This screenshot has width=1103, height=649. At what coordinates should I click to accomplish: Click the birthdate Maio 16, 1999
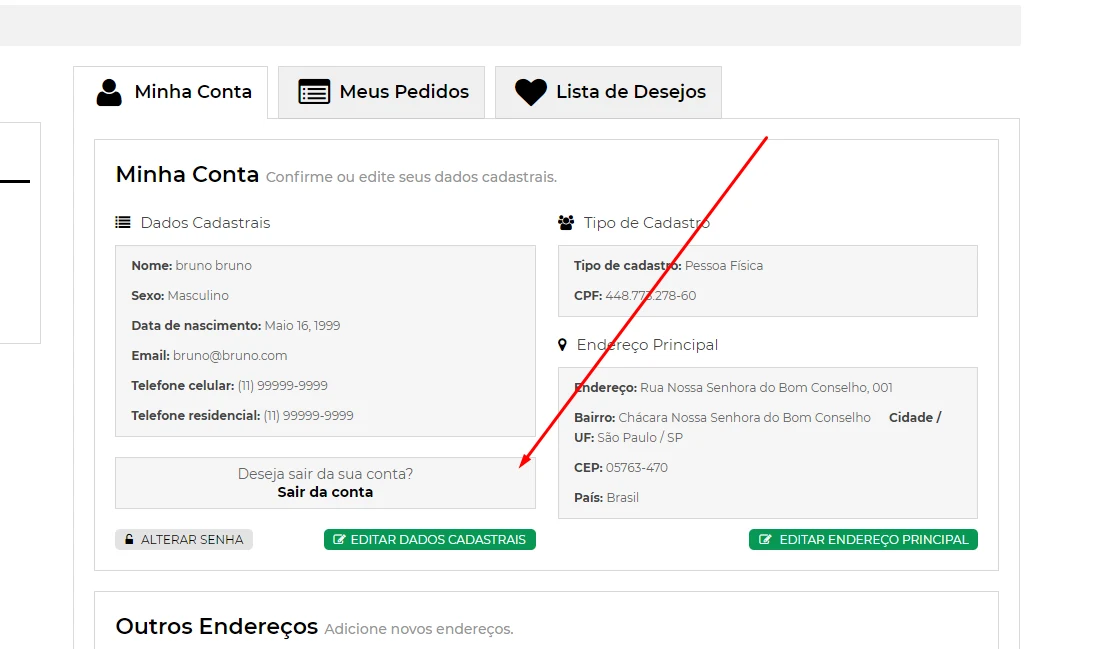(302, 326)
